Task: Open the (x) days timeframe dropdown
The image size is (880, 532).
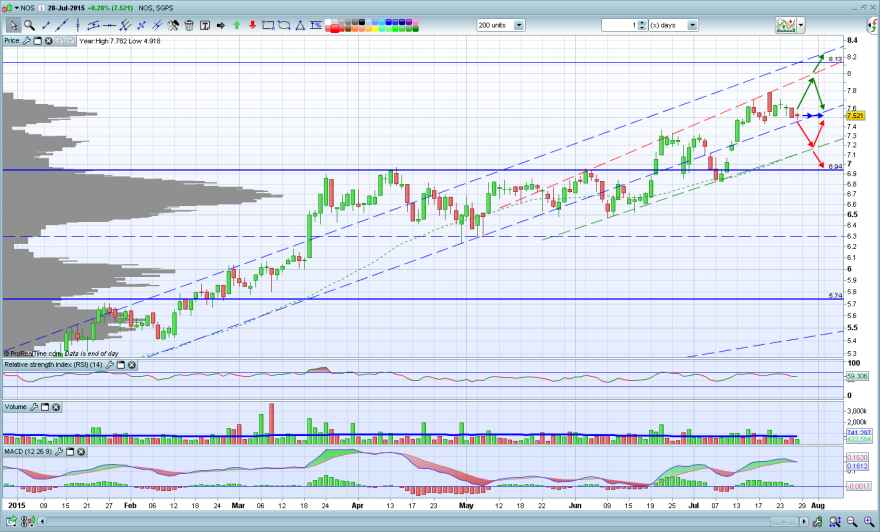Action: (693, 25)
